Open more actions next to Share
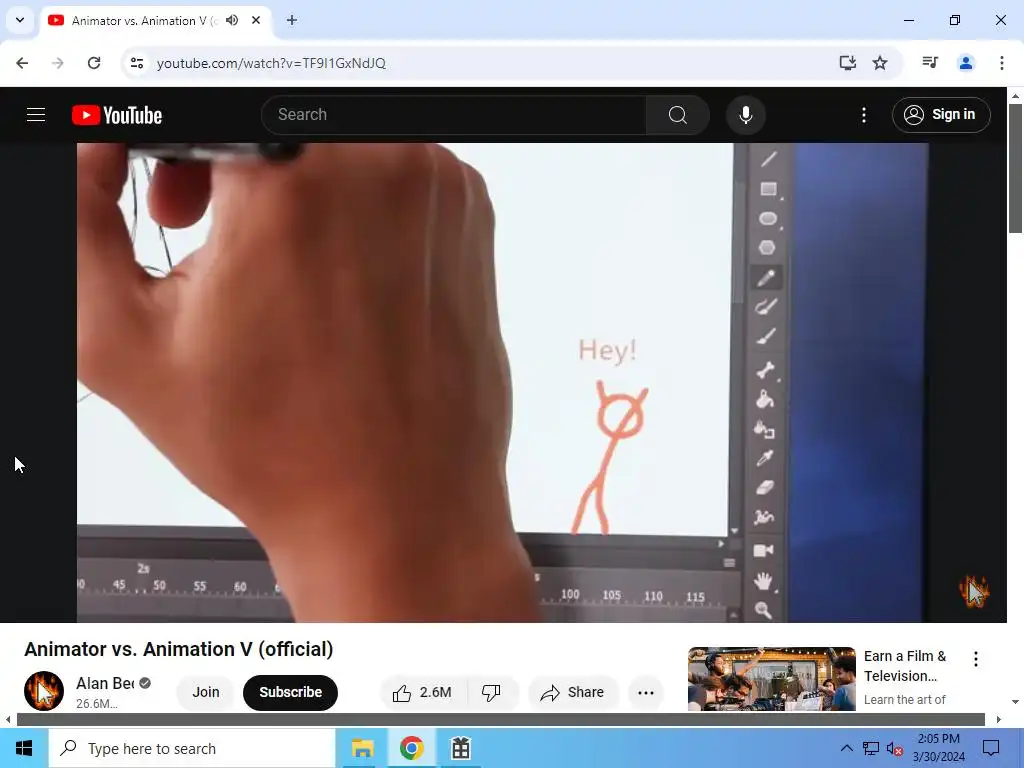 point(645,693)
